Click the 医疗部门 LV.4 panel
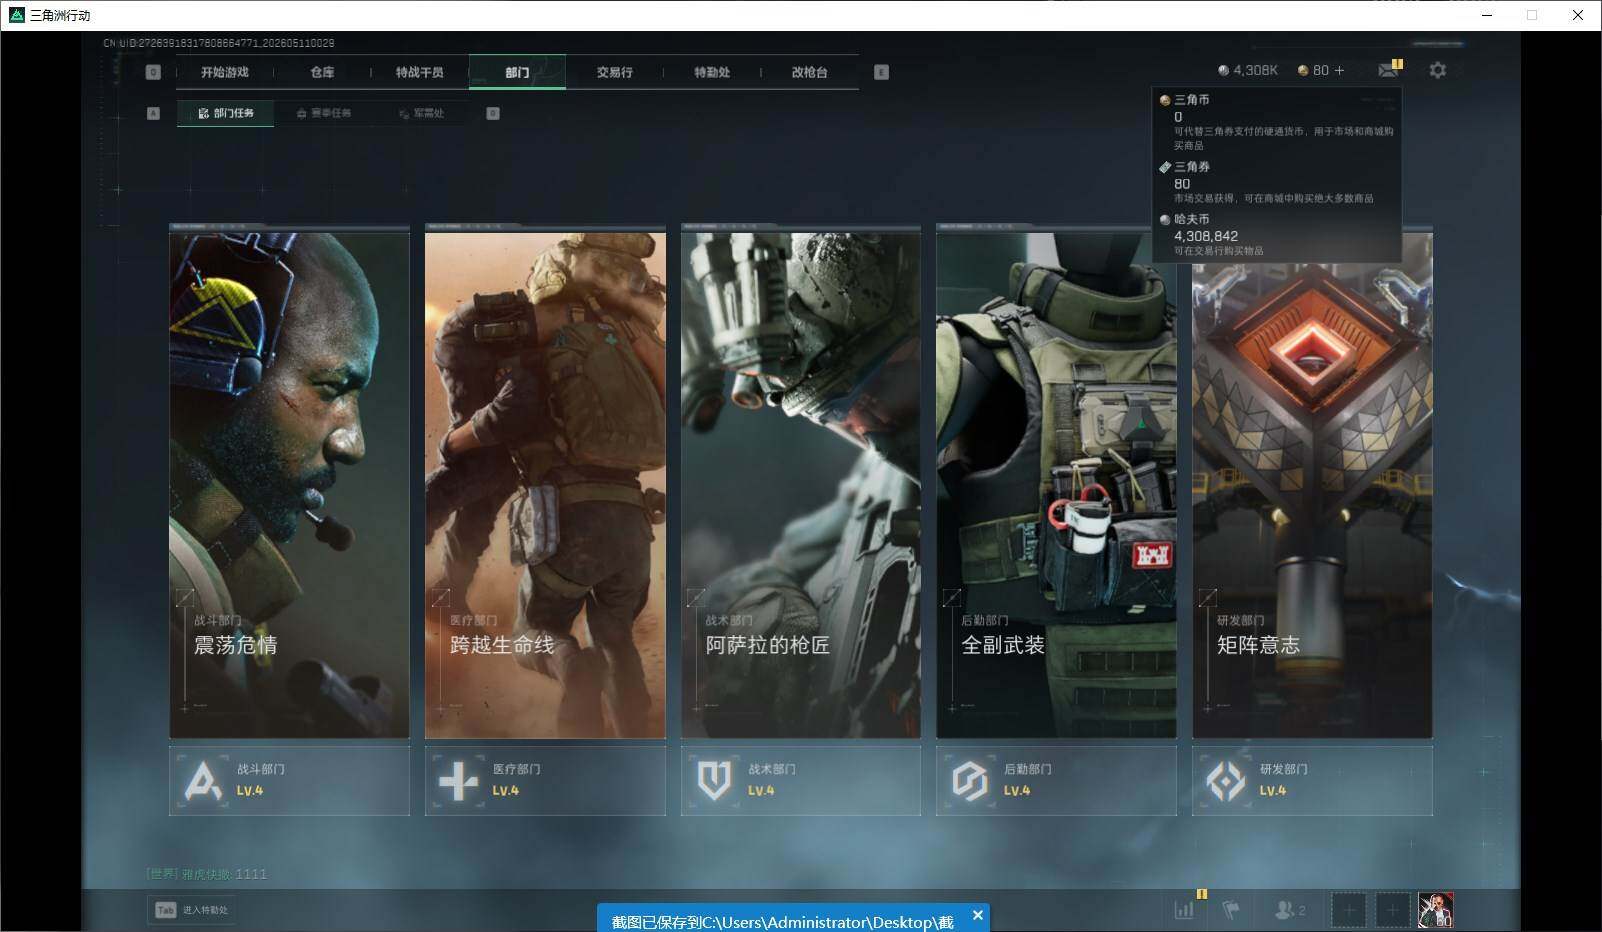Screen dimensions: 1602x932 tap(545, 780)
